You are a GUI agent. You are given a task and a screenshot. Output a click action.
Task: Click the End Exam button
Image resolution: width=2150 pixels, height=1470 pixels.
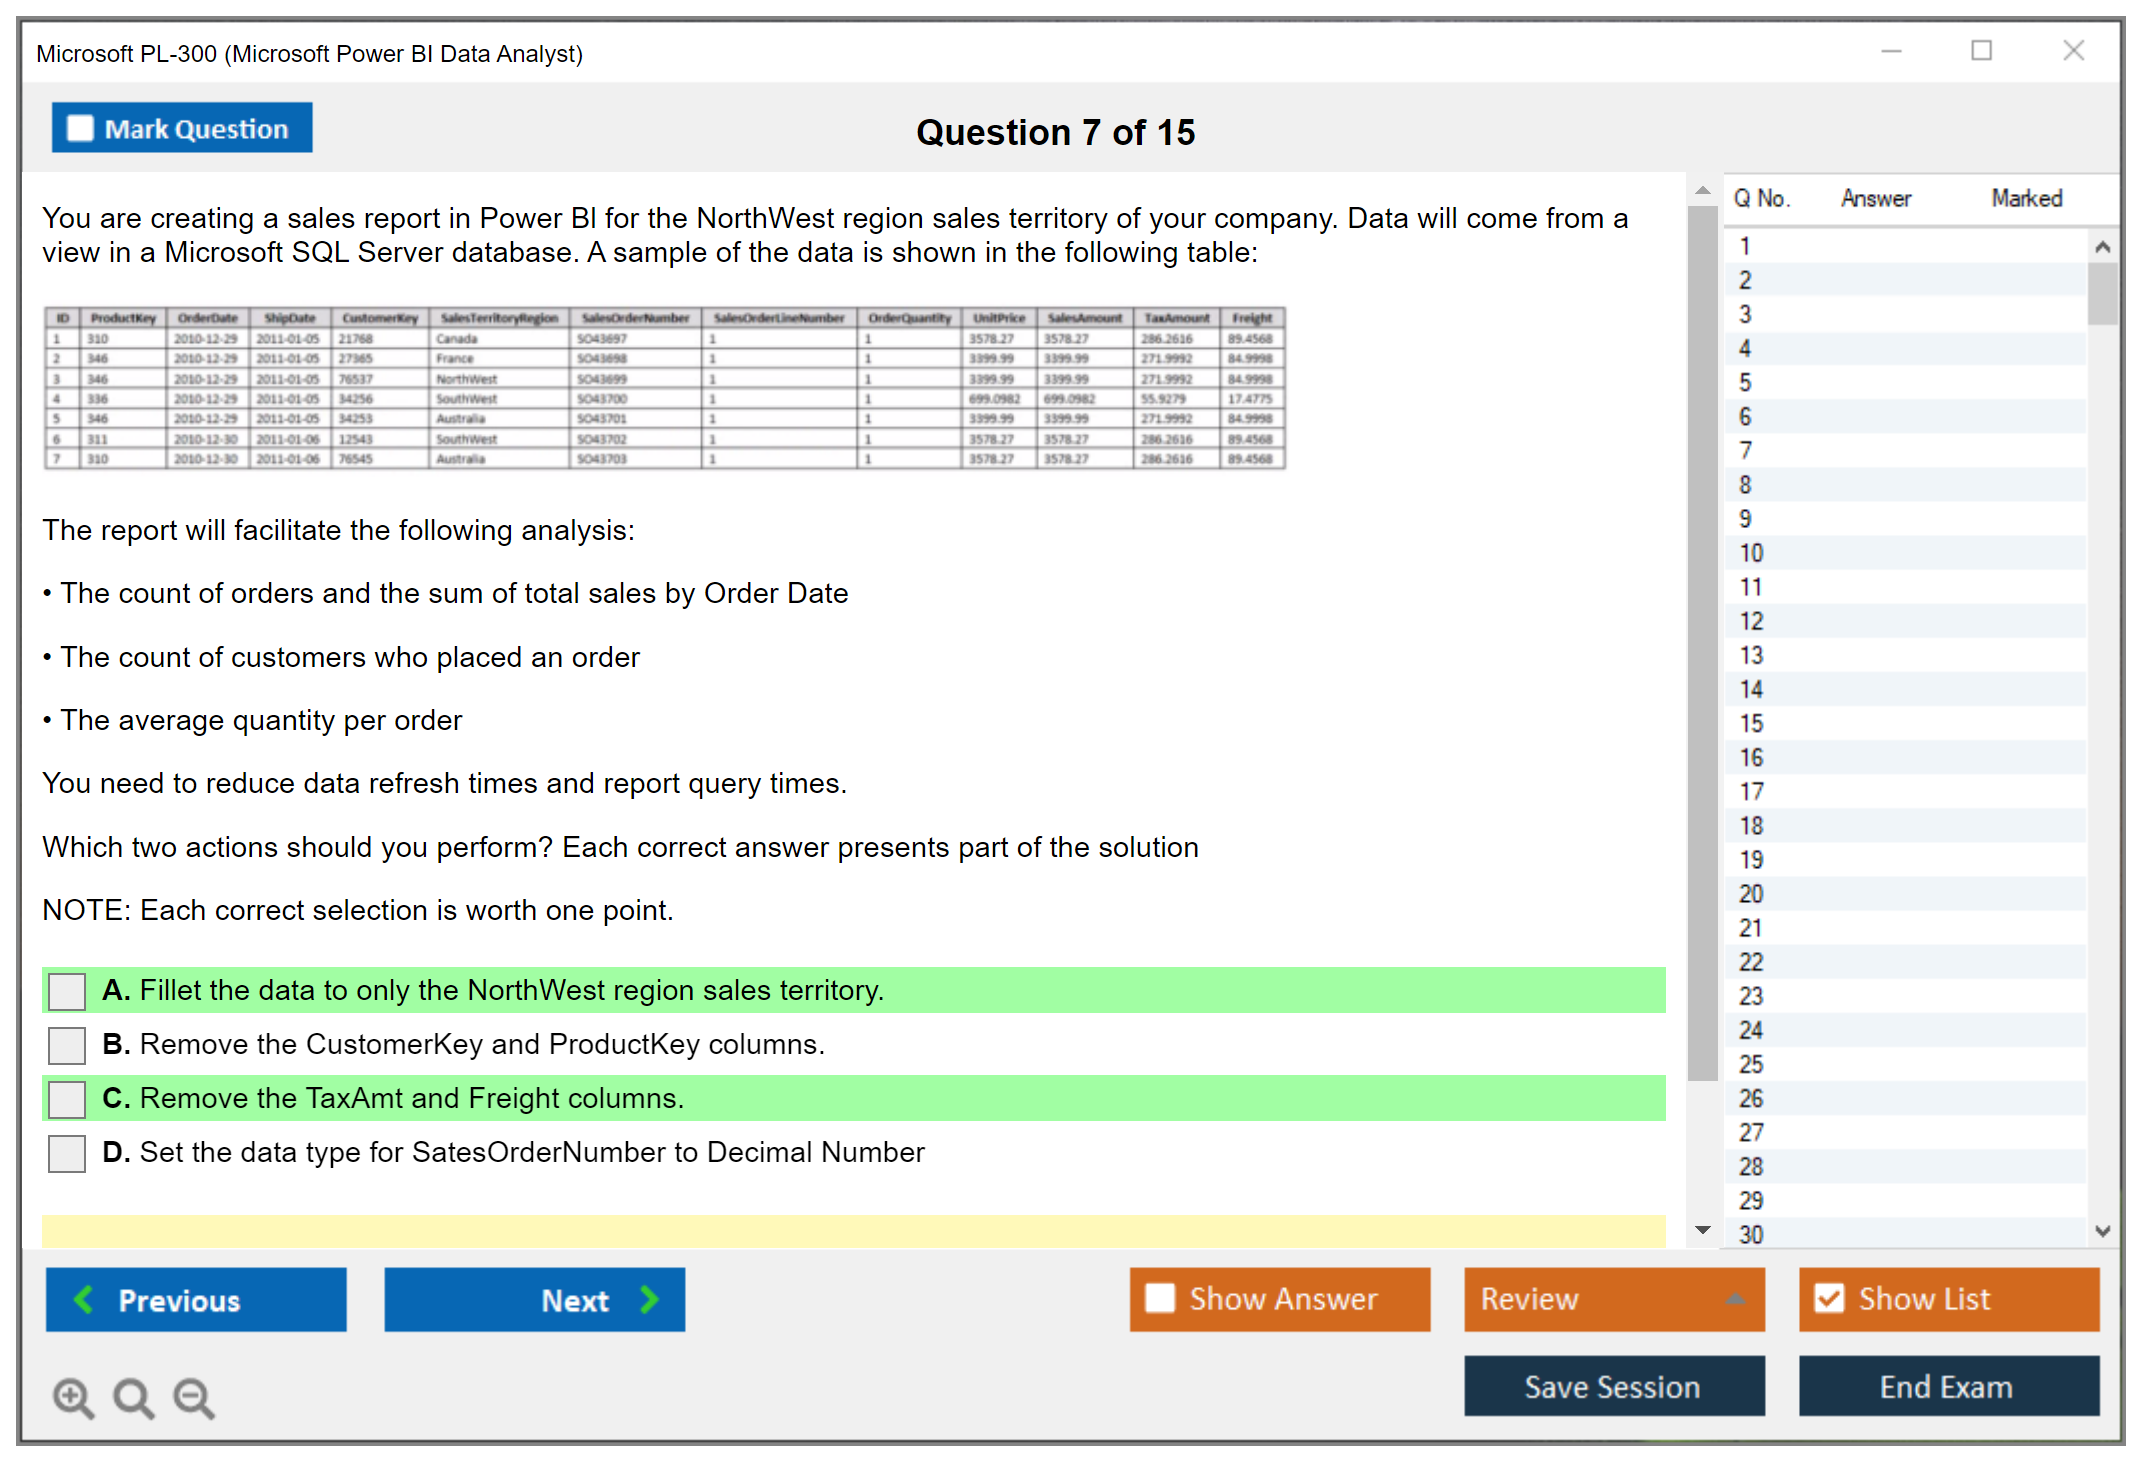coord(1947,1386)
